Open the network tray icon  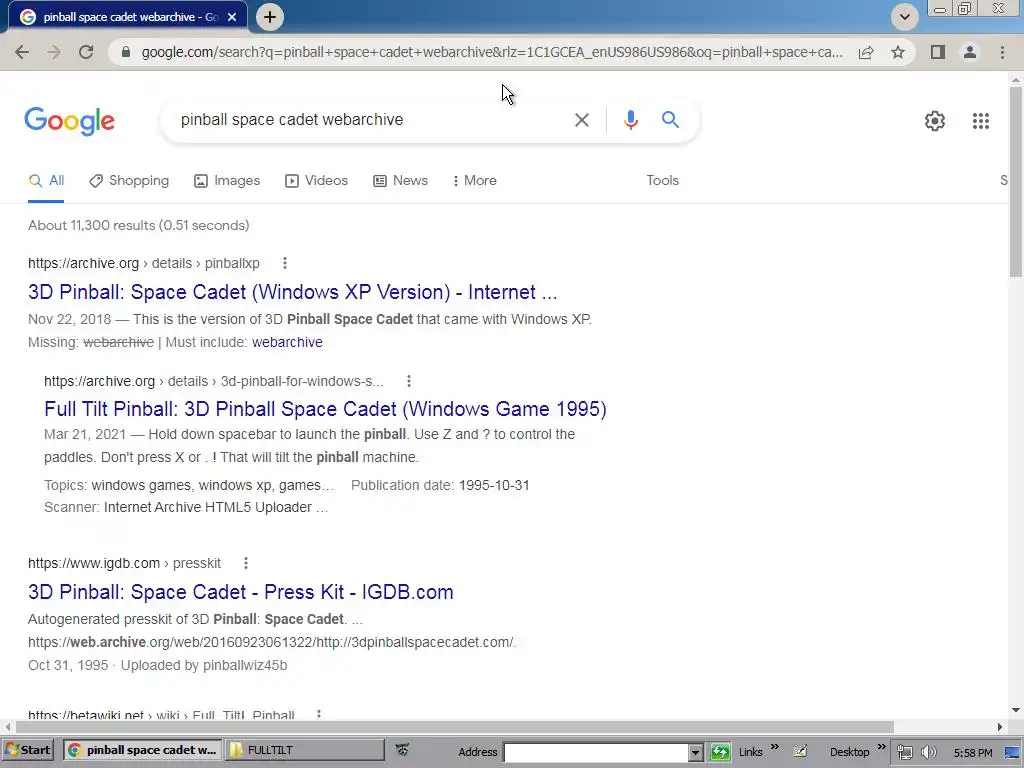[904, 752]
